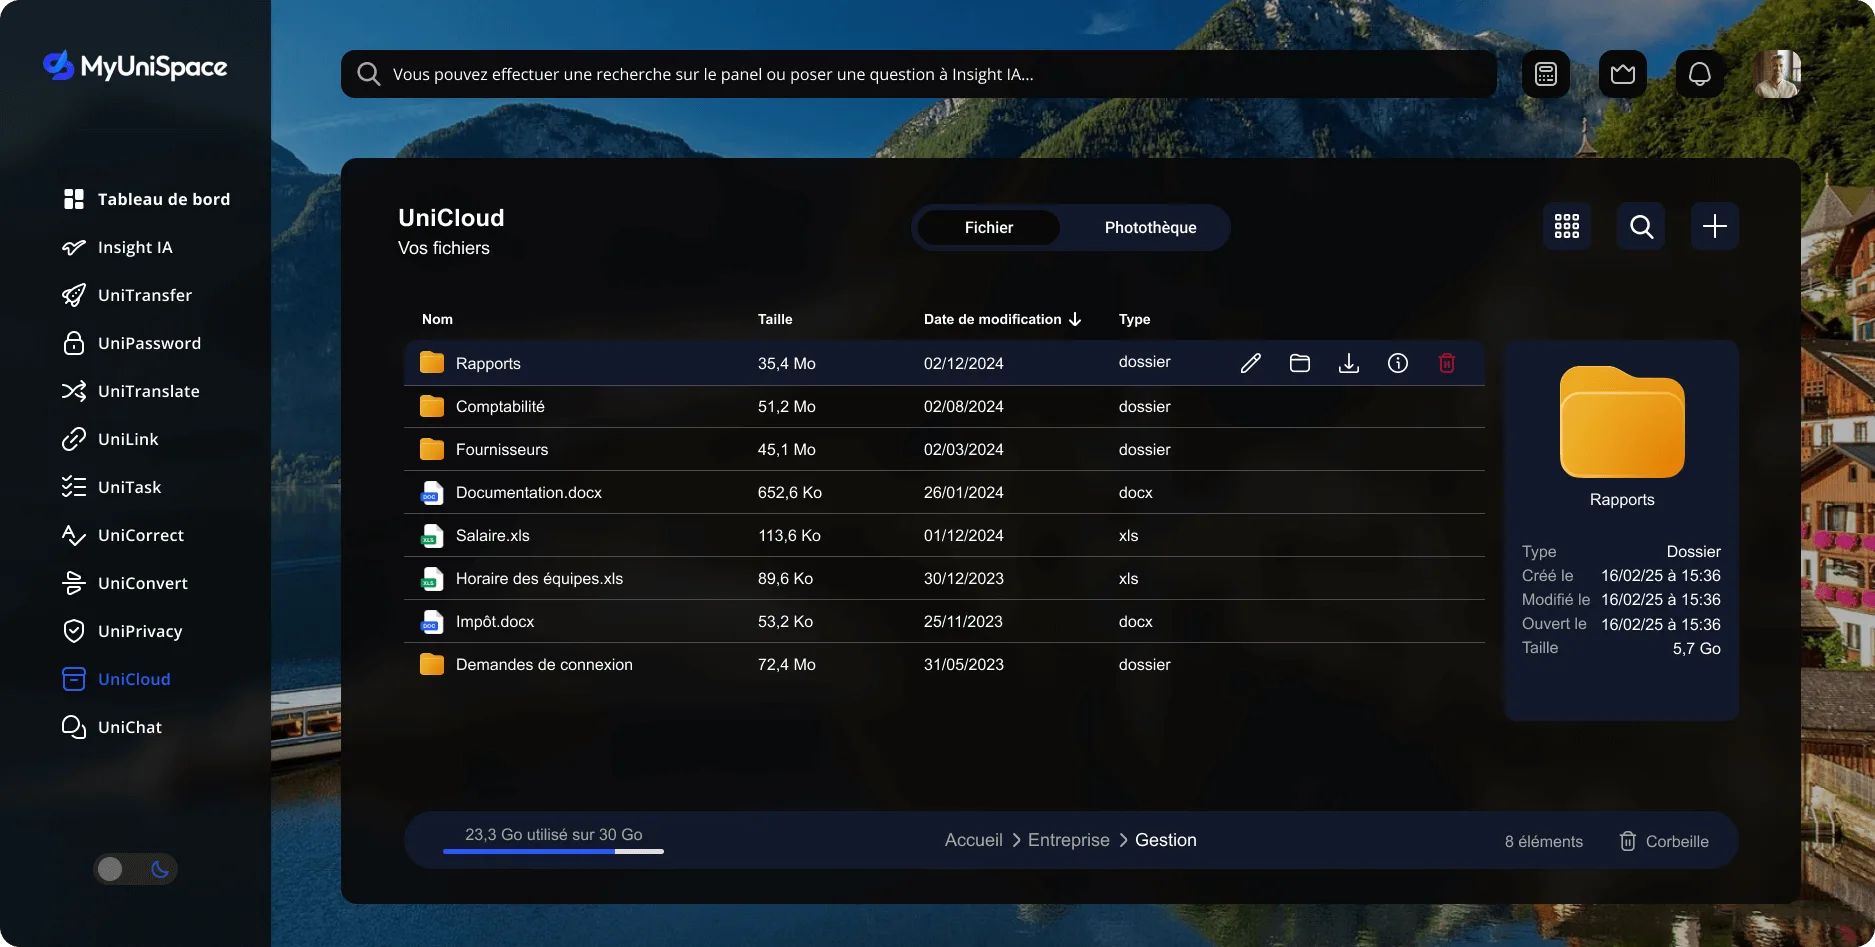The height and width of the screenshot is (947, 1875).
Task: Select the Fournisseurs folder
Action: click(x=944, y=449)
